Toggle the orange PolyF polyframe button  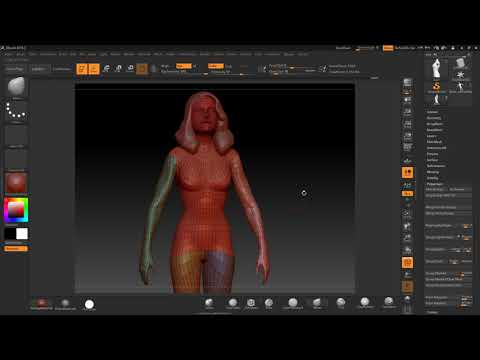pos(407,262)
